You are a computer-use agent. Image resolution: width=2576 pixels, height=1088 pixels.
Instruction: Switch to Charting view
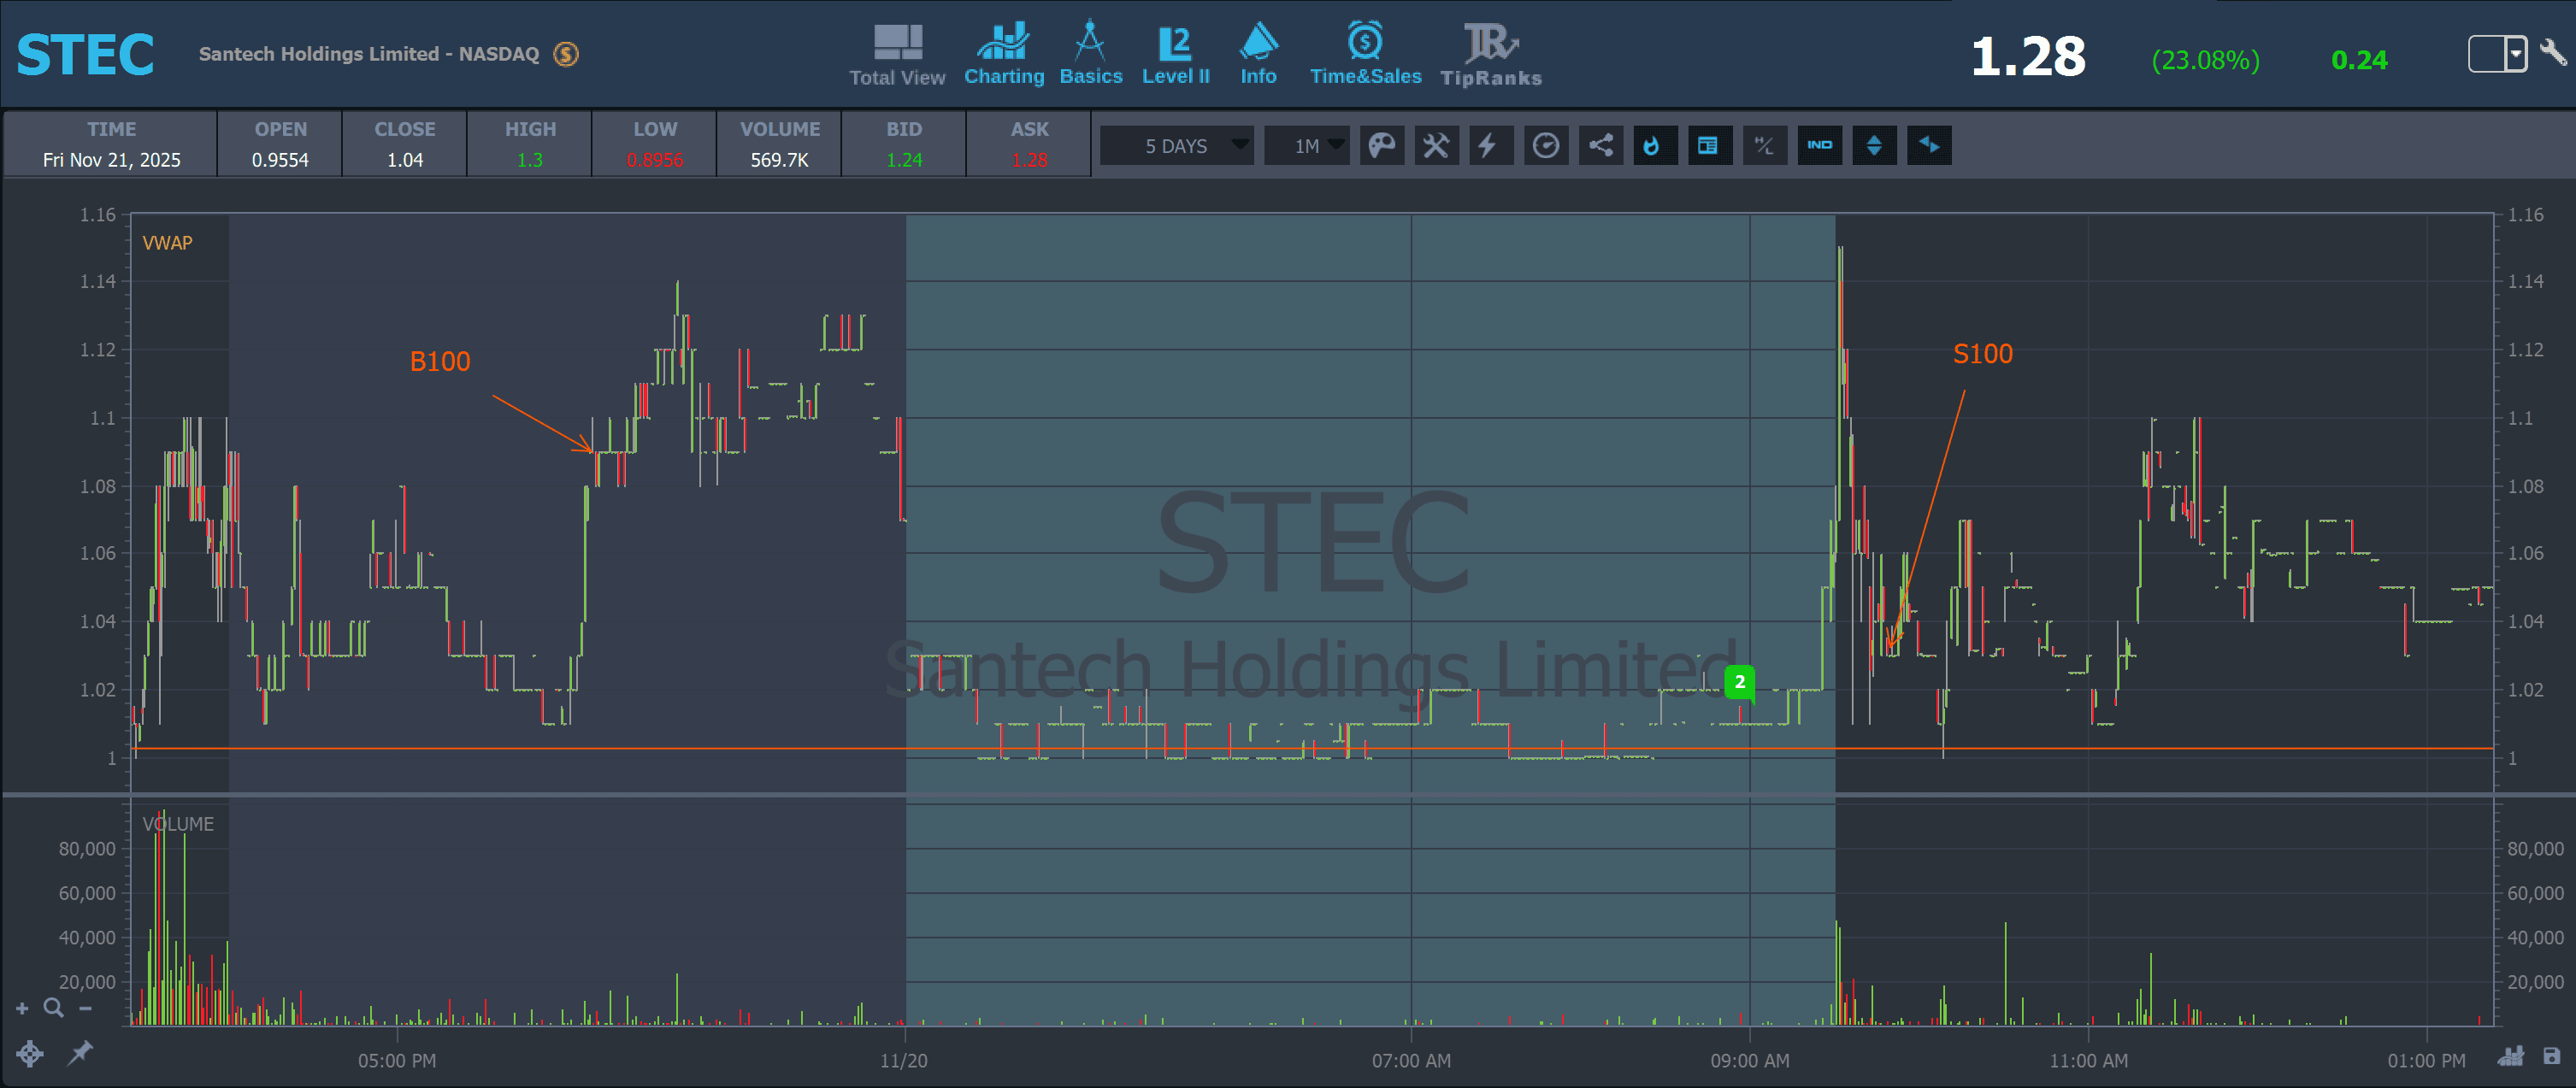point(1003,56)
